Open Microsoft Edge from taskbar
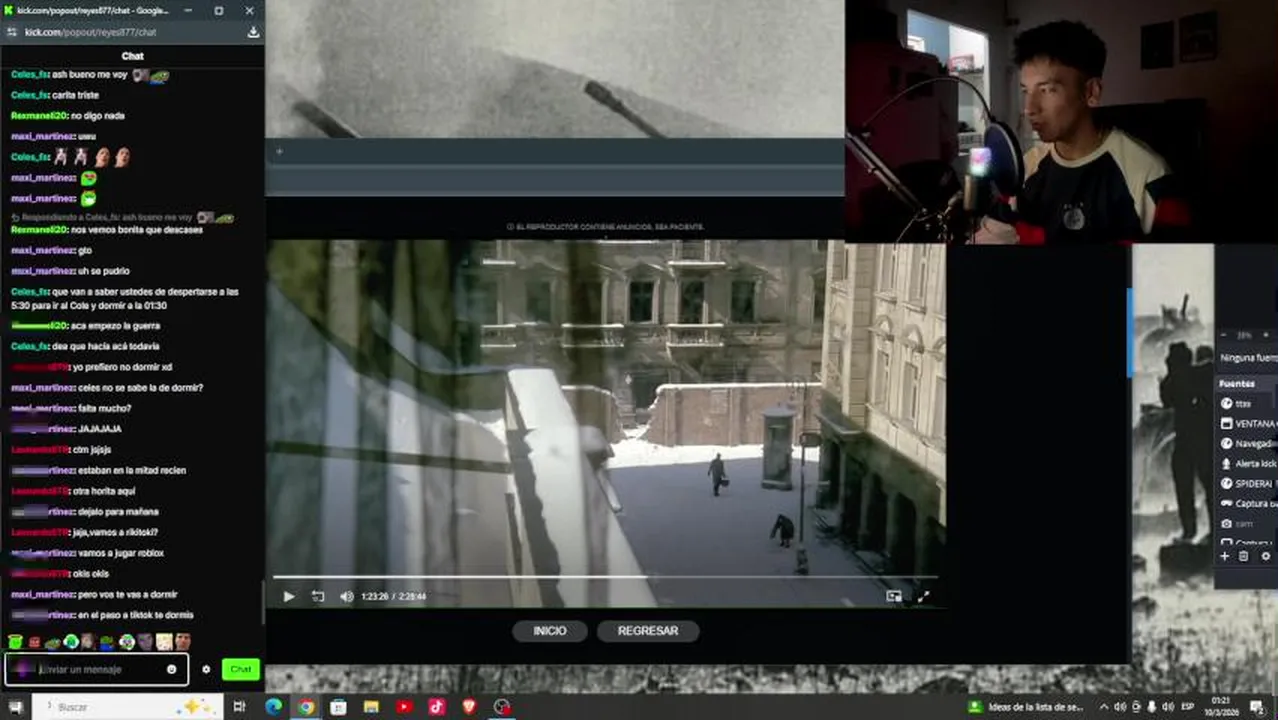 pos(273,707)
